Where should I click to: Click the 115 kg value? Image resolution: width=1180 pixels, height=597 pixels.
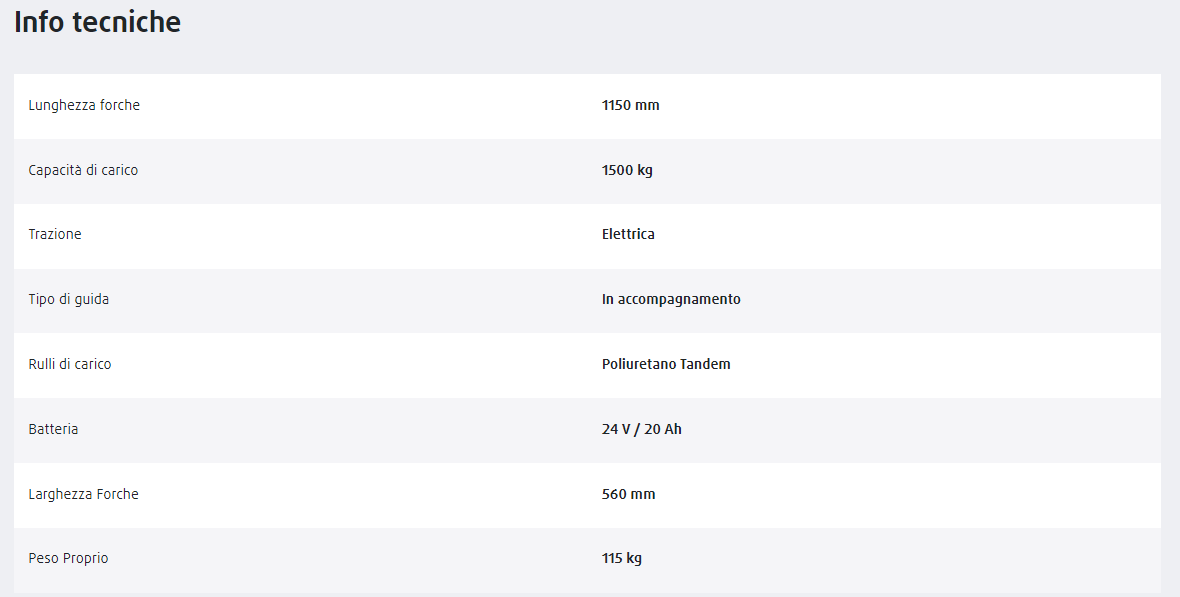[x=622, y=559]
